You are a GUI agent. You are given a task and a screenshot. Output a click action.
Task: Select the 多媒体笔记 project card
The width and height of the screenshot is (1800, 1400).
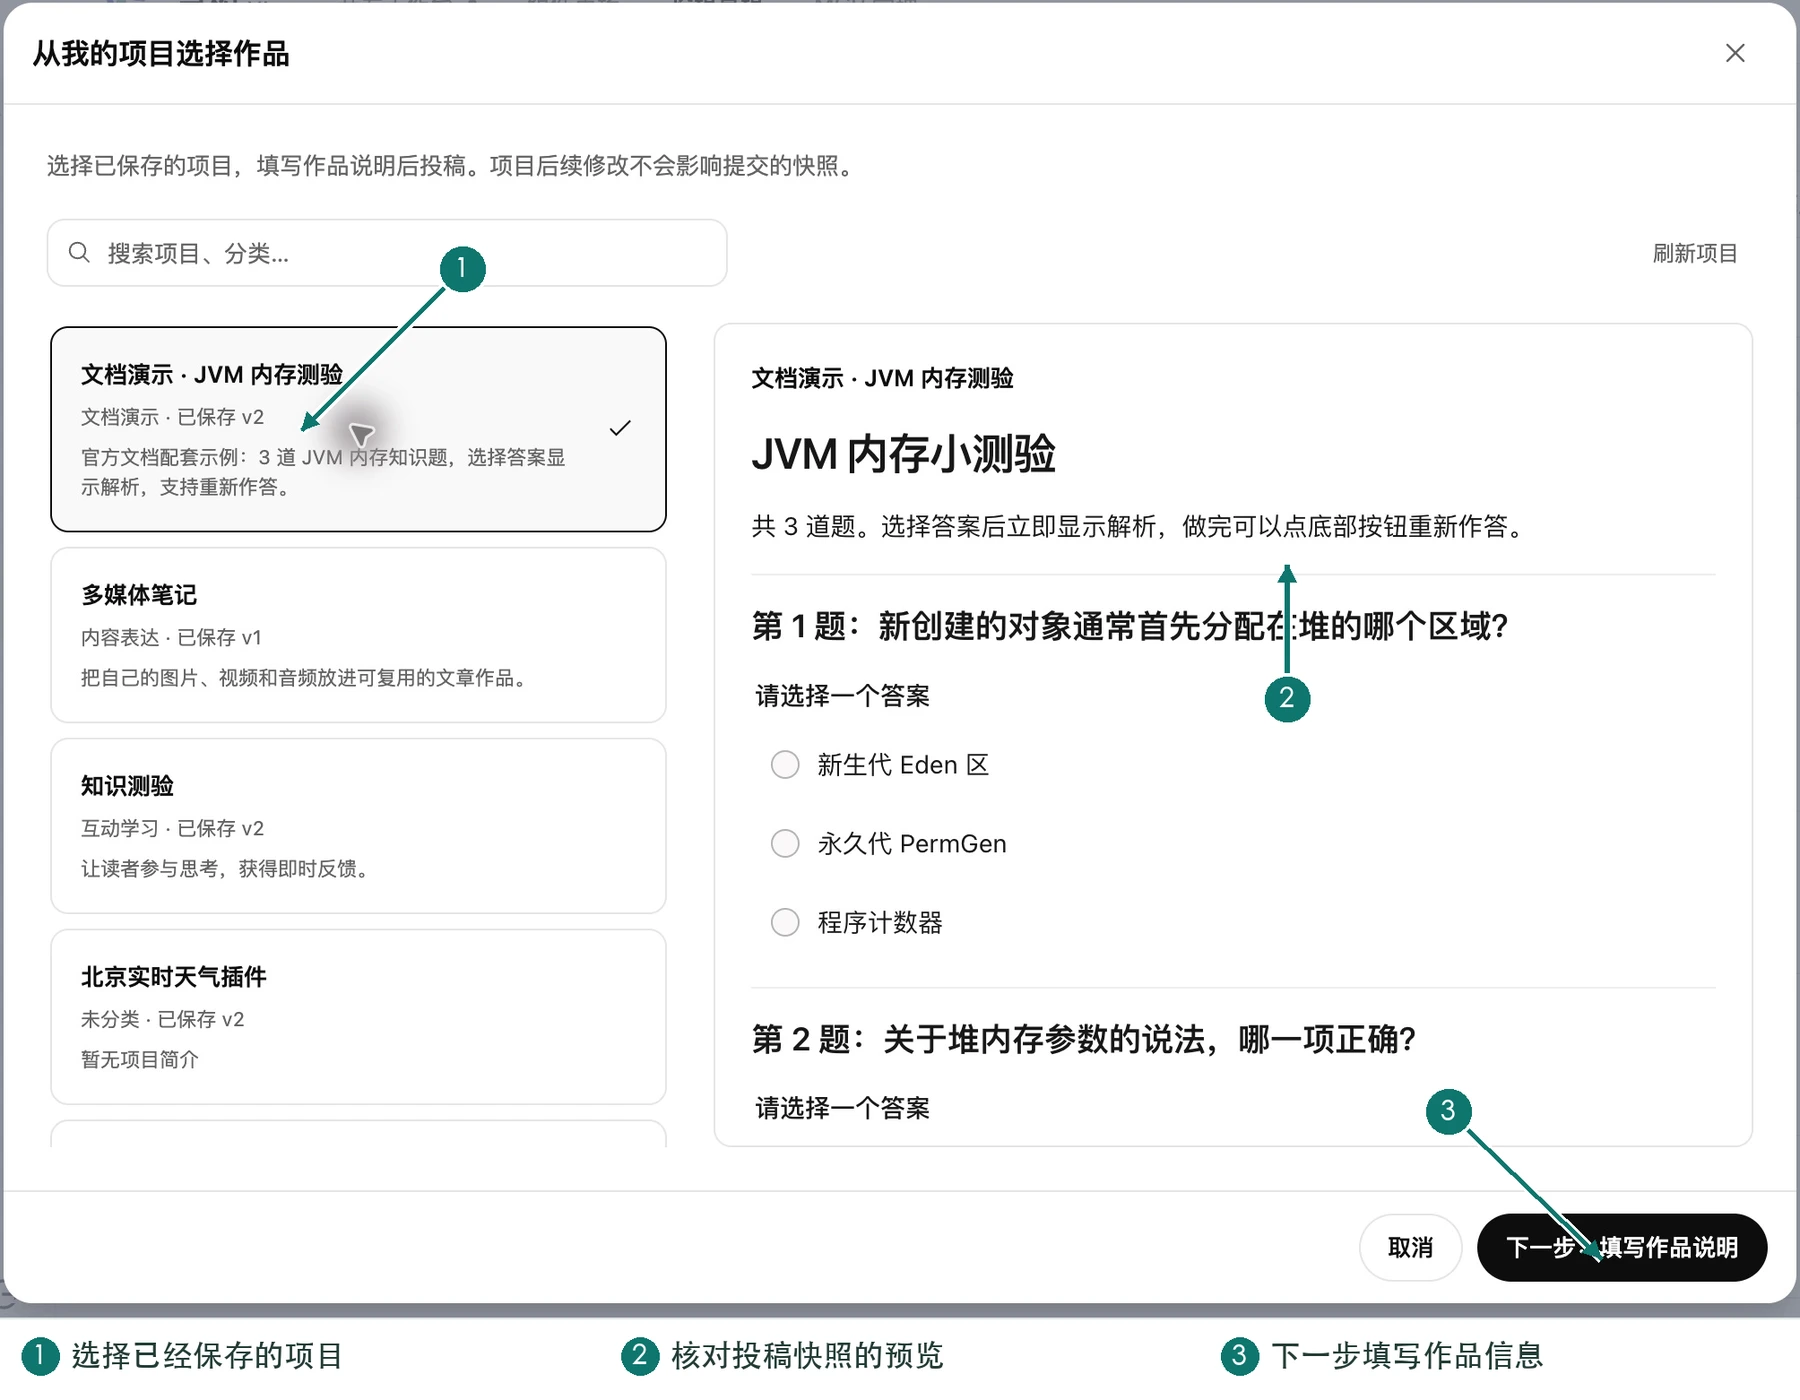pos(358,635)
